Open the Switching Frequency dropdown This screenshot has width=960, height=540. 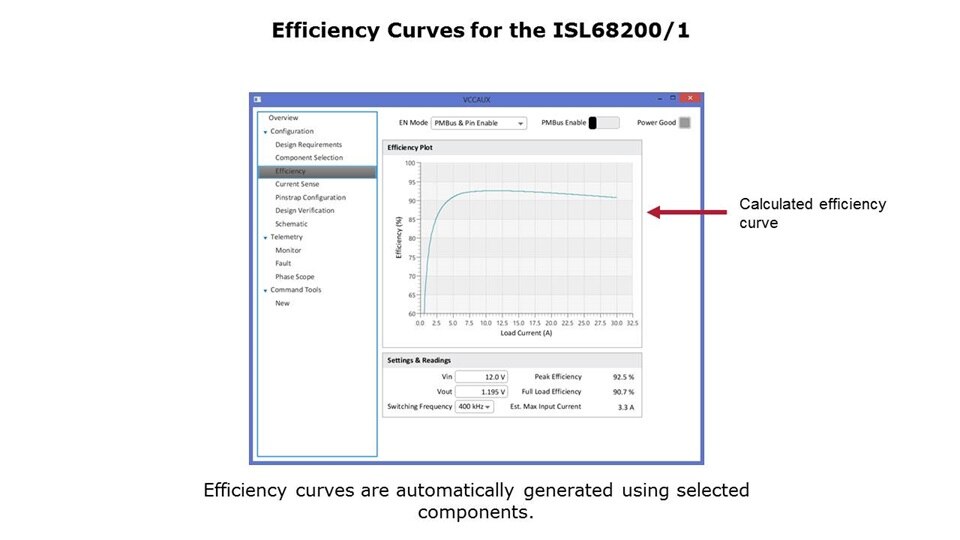[x=474, y=407]
